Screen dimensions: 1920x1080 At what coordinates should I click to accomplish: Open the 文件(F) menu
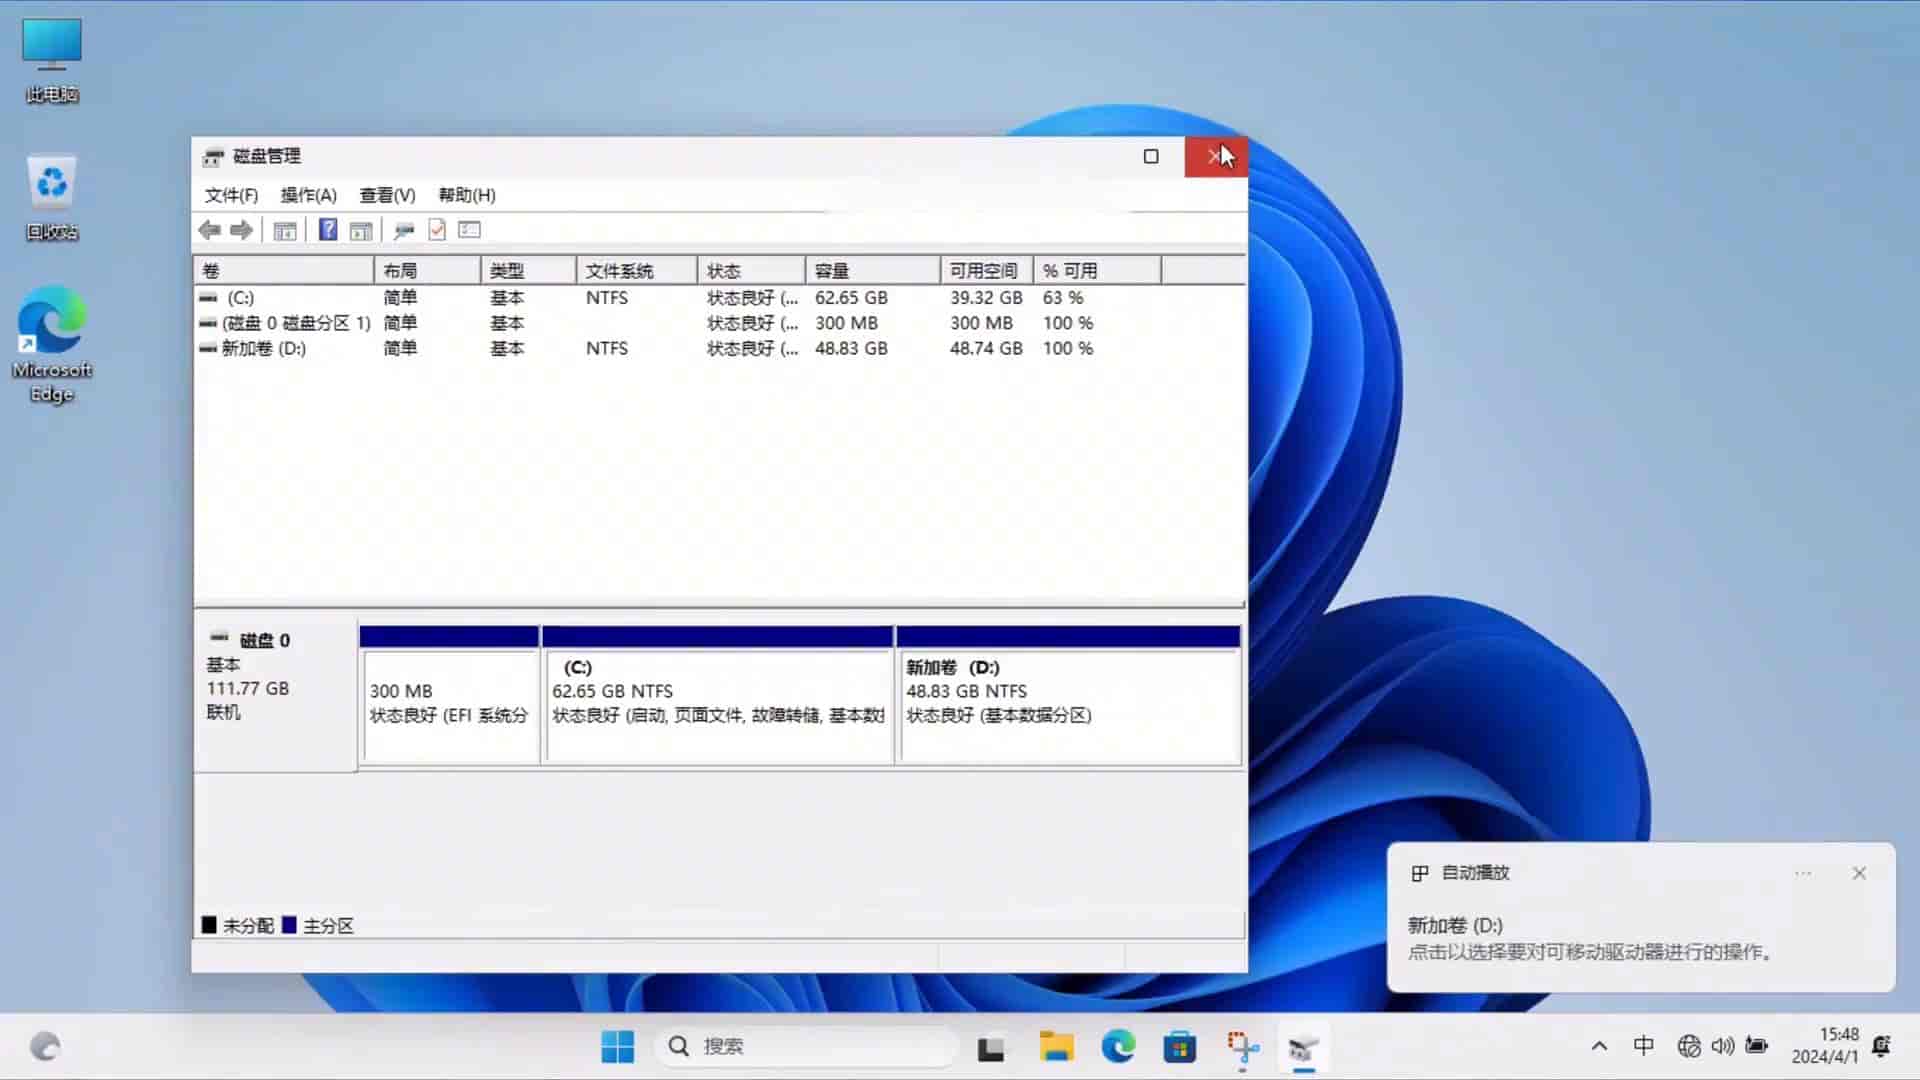[x=231, y=195]
